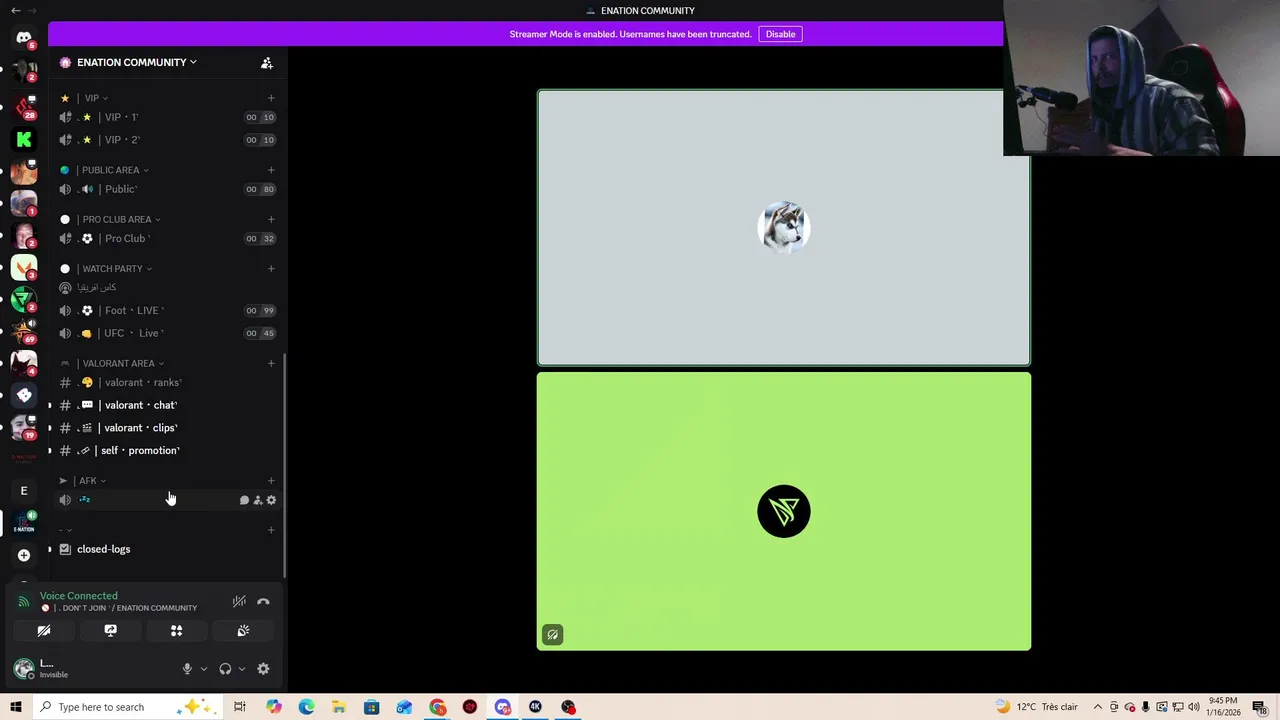
Task: Open the server with 69 notifications
Action: click(x=24, y=331)
